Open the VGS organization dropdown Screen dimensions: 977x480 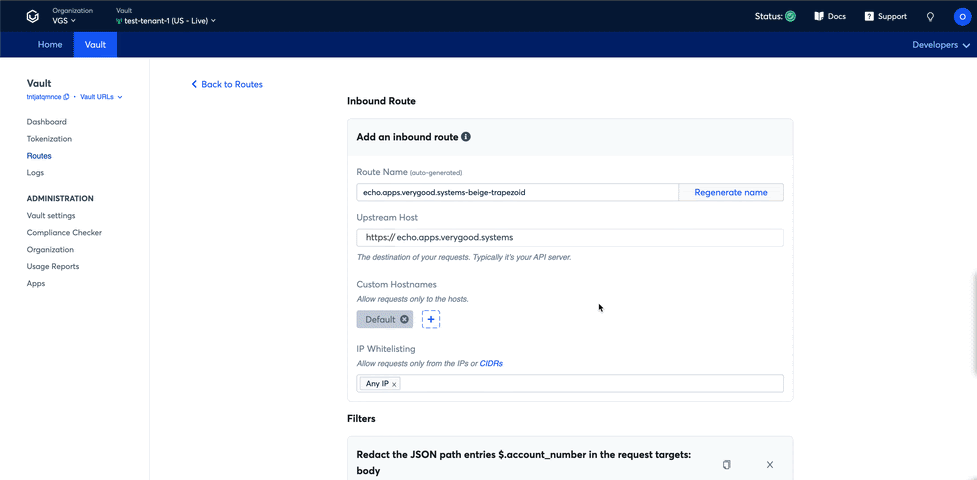coord(64,21)
